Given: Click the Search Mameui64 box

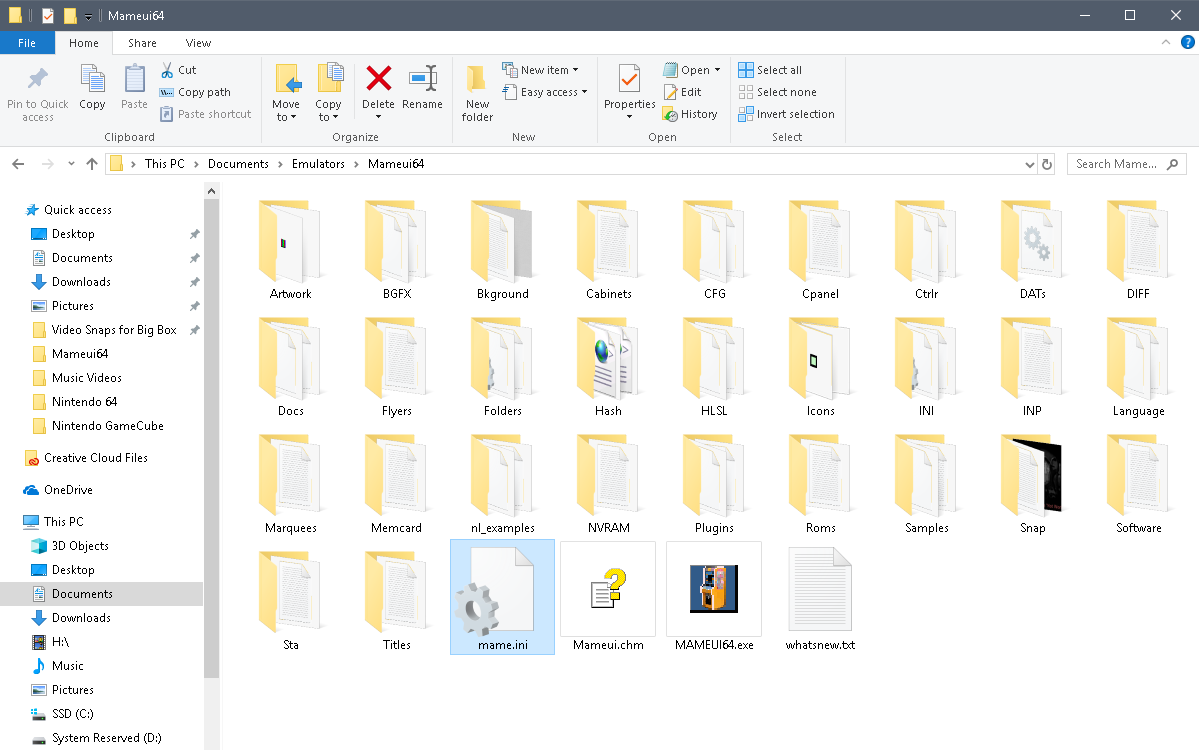Looking at the screenshot, I should click(1126, 164).
